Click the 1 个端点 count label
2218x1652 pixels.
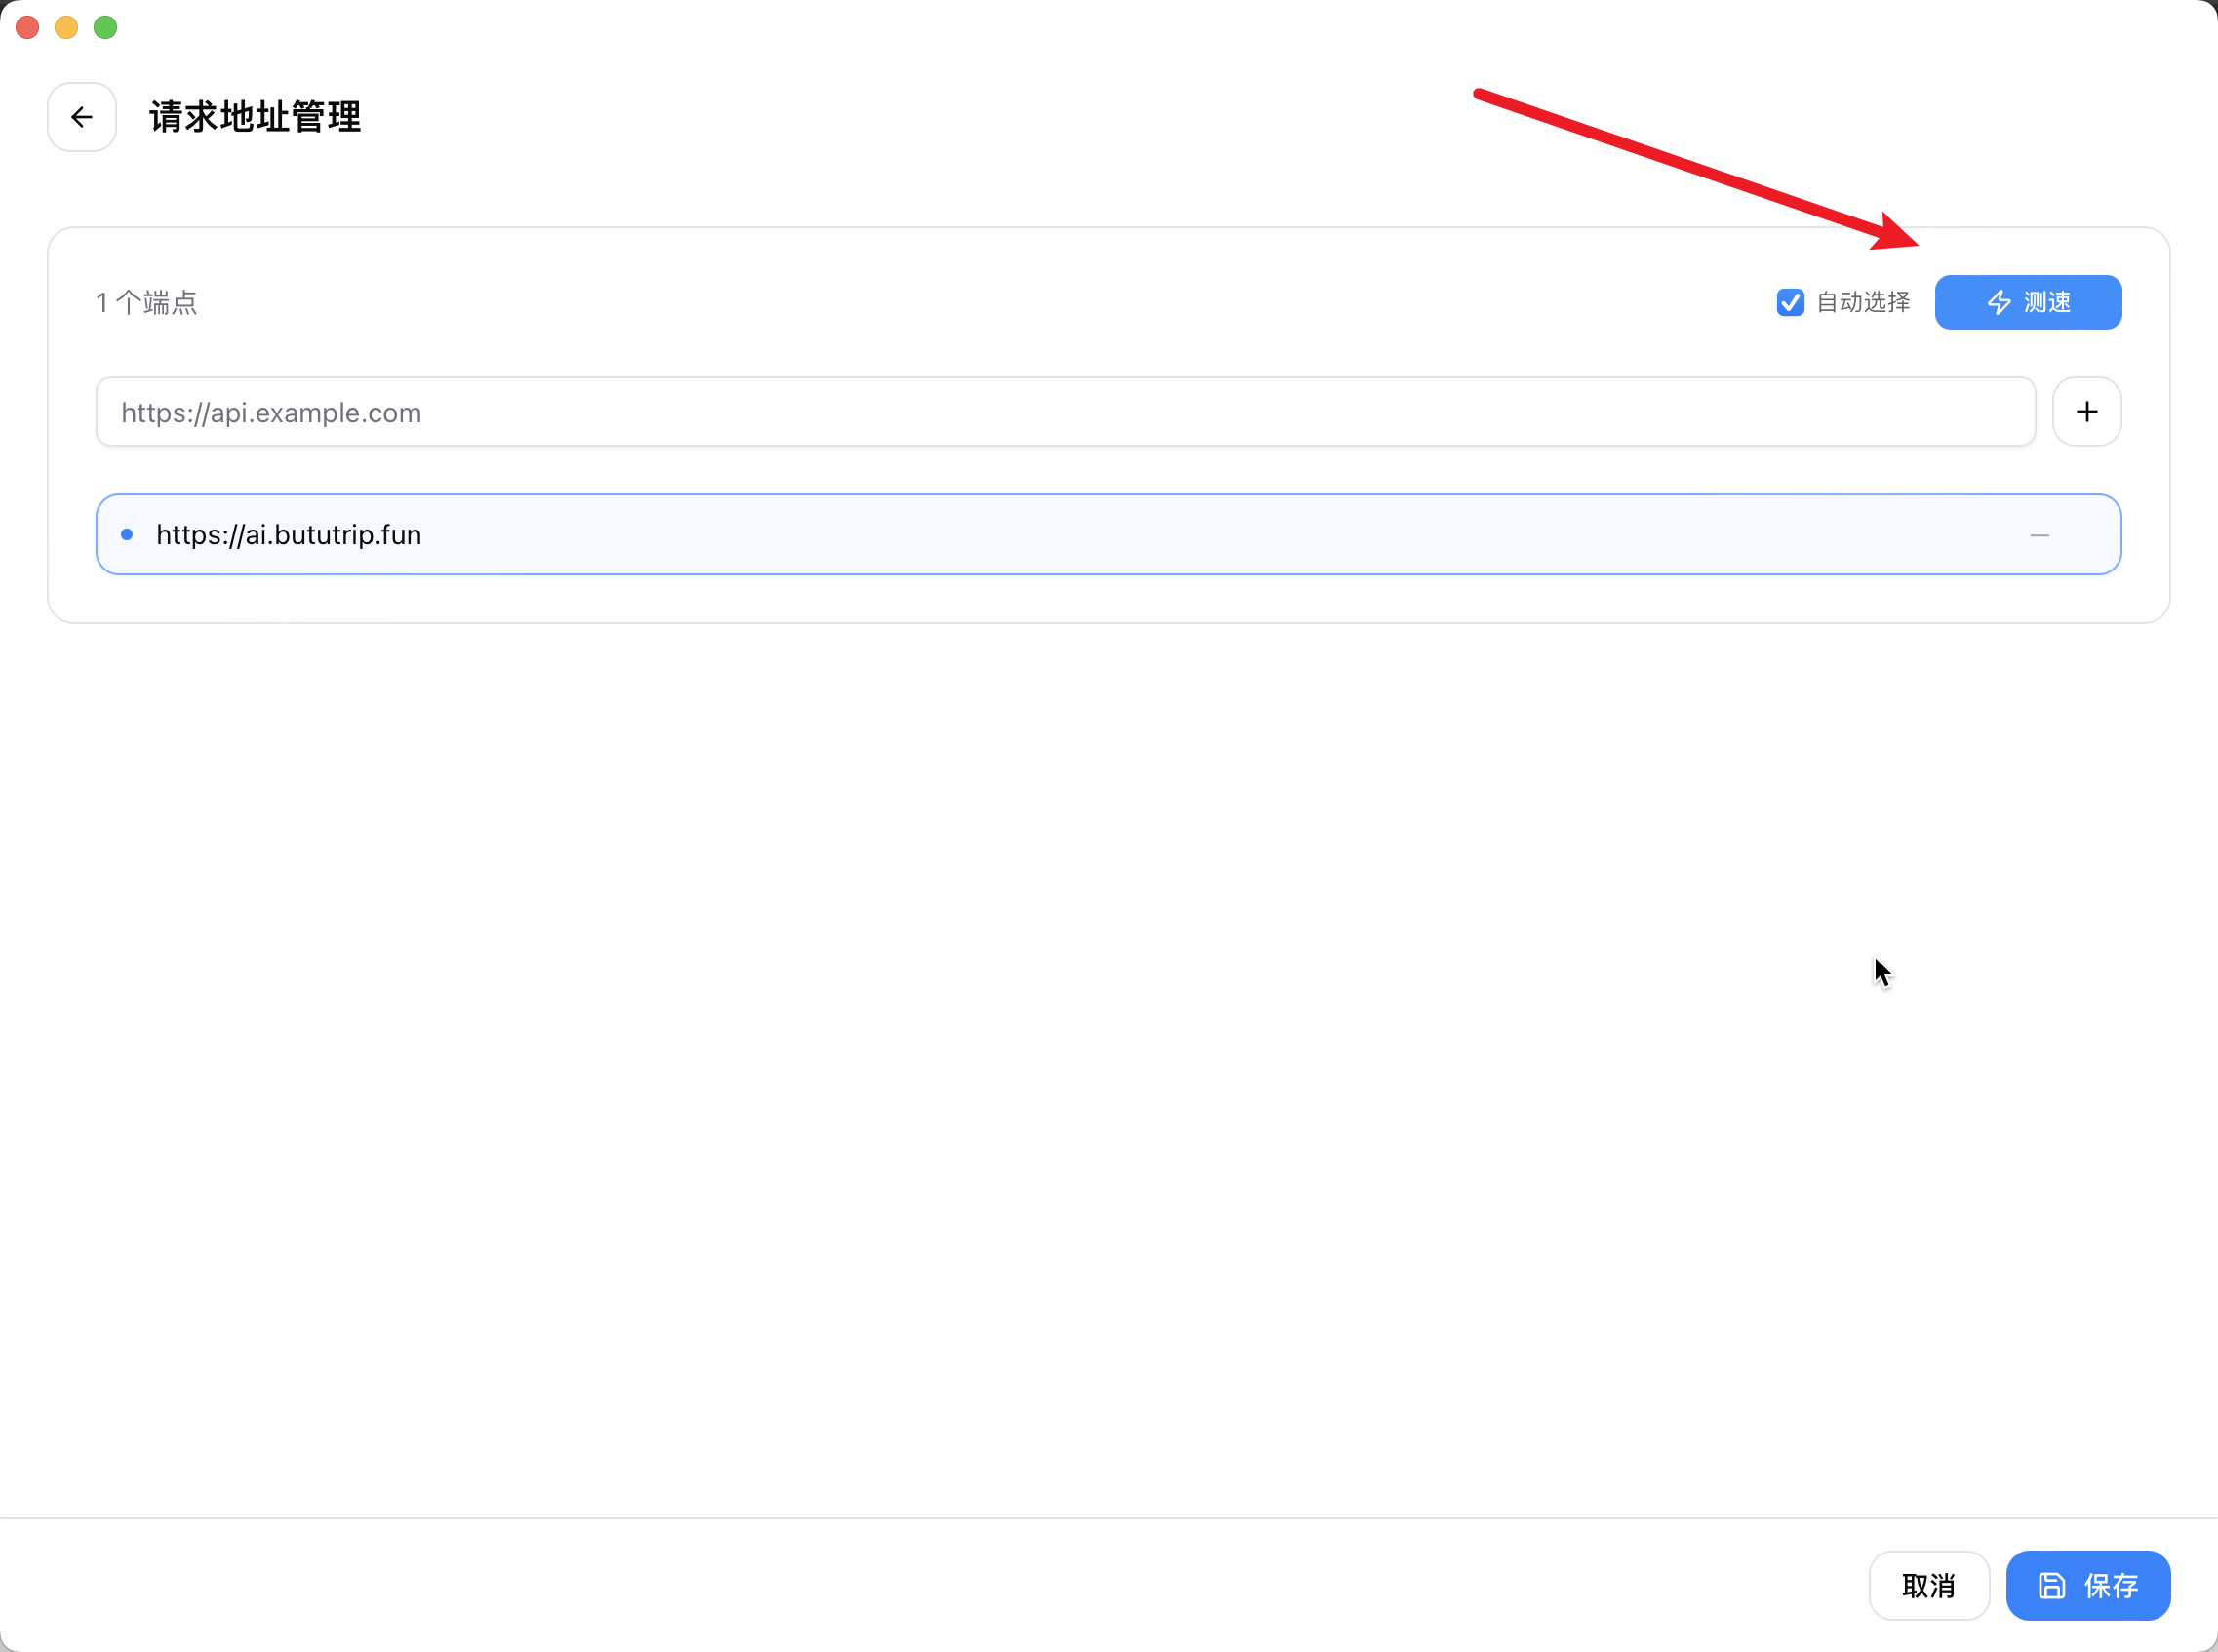[147, 302]
